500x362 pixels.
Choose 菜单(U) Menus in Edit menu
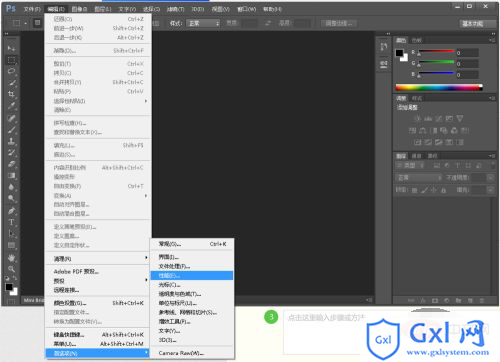coord(98,344)
